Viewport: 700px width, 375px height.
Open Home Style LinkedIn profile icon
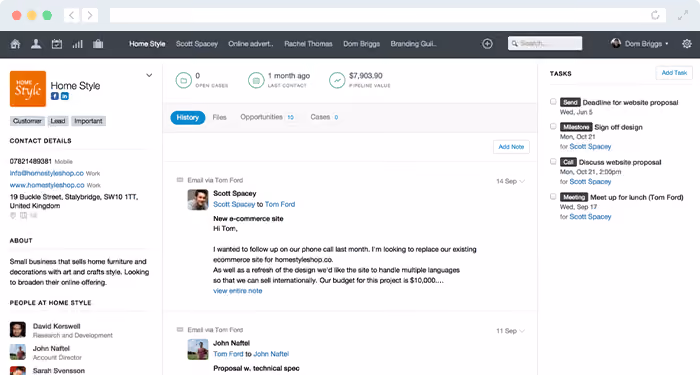click(x=65, y=96)
